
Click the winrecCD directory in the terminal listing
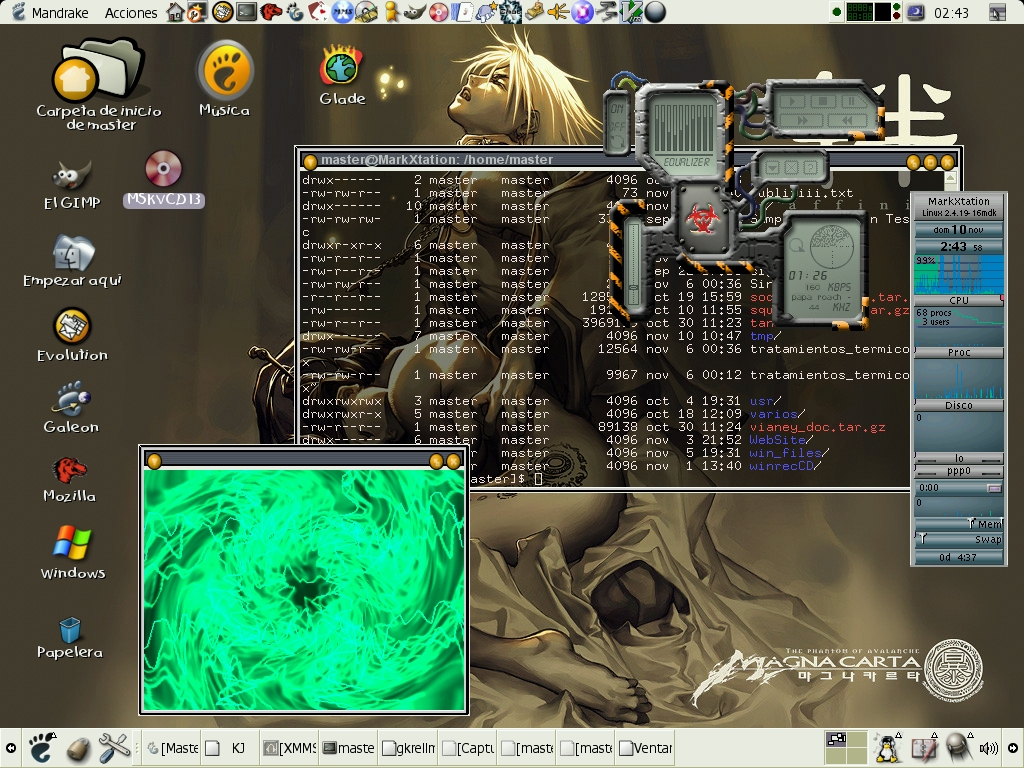pyautogui.click(x=784, y=466)
